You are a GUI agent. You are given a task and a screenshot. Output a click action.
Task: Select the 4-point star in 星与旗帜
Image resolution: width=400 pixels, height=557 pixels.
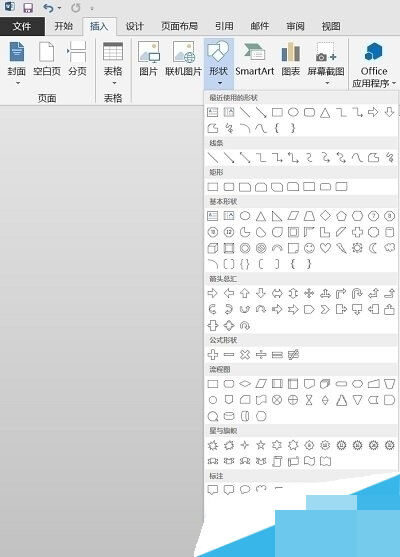point(245,445)
